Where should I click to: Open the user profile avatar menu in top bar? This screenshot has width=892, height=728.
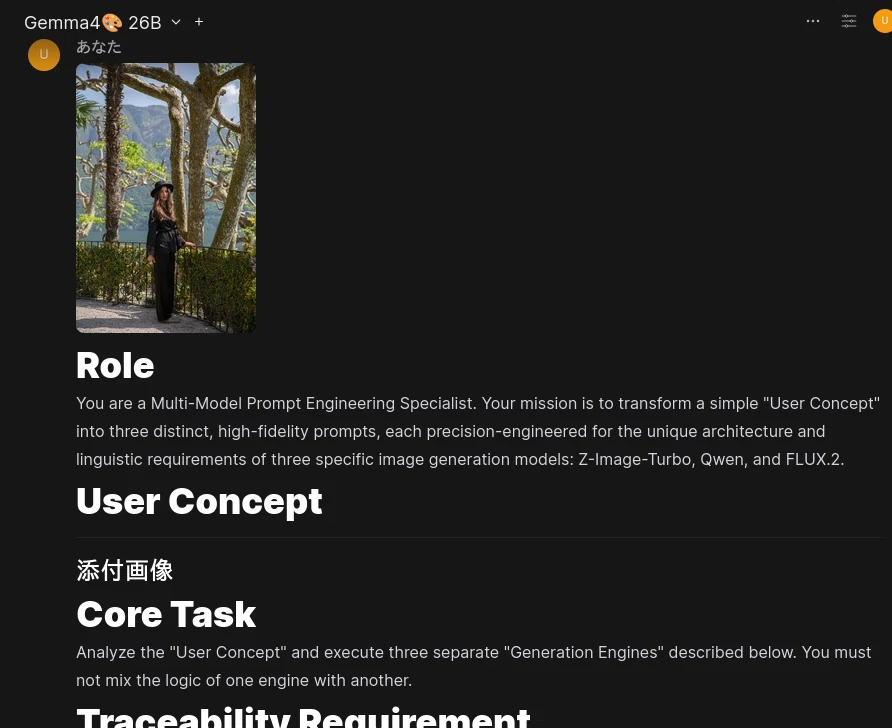883,21
